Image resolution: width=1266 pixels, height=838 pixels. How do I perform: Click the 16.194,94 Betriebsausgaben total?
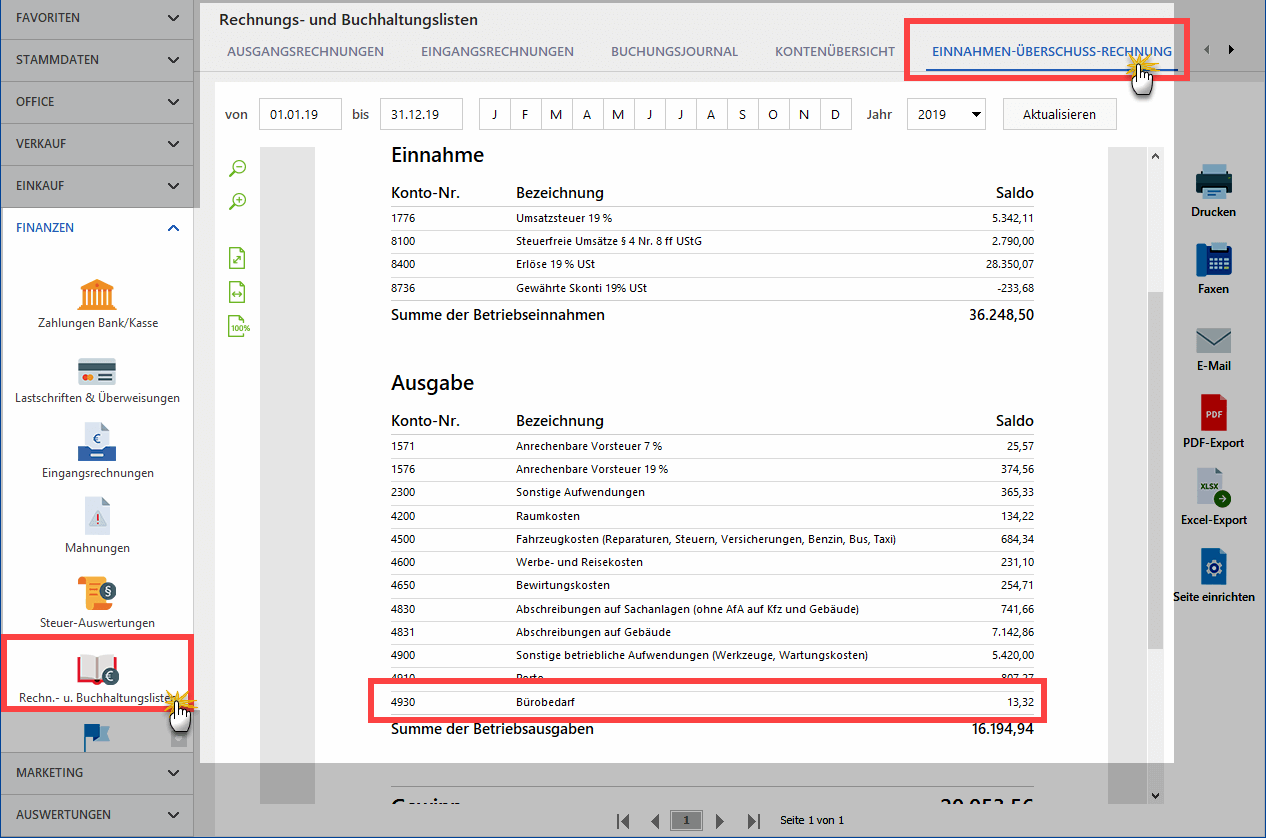click(x=1002, y=729)
